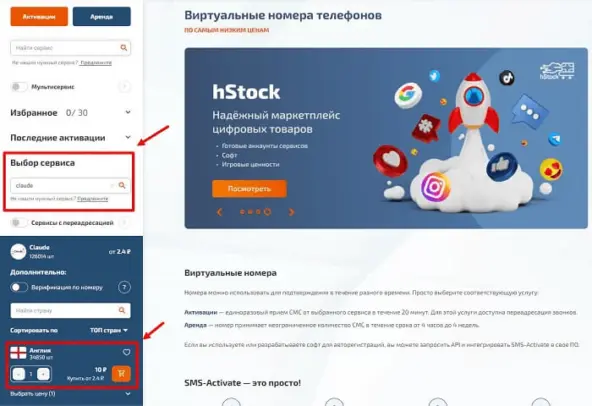Expand Последние активации section chevron
The height and width of the screenshot is (406, 592).
[x=128, y=137]
